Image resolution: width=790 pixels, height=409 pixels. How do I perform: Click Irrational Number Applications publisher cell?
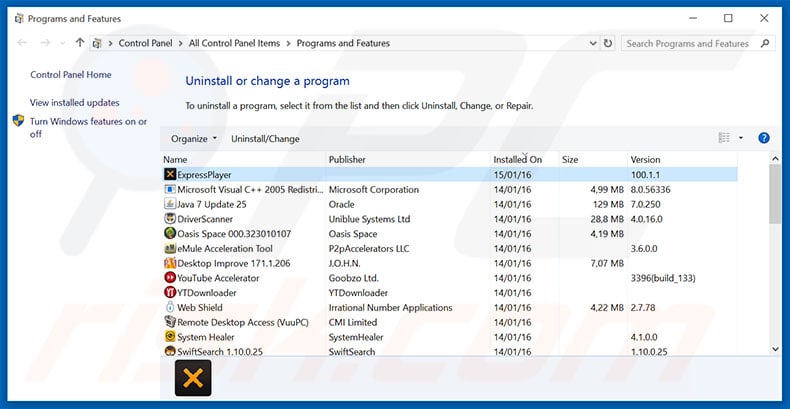coord(390,307)
